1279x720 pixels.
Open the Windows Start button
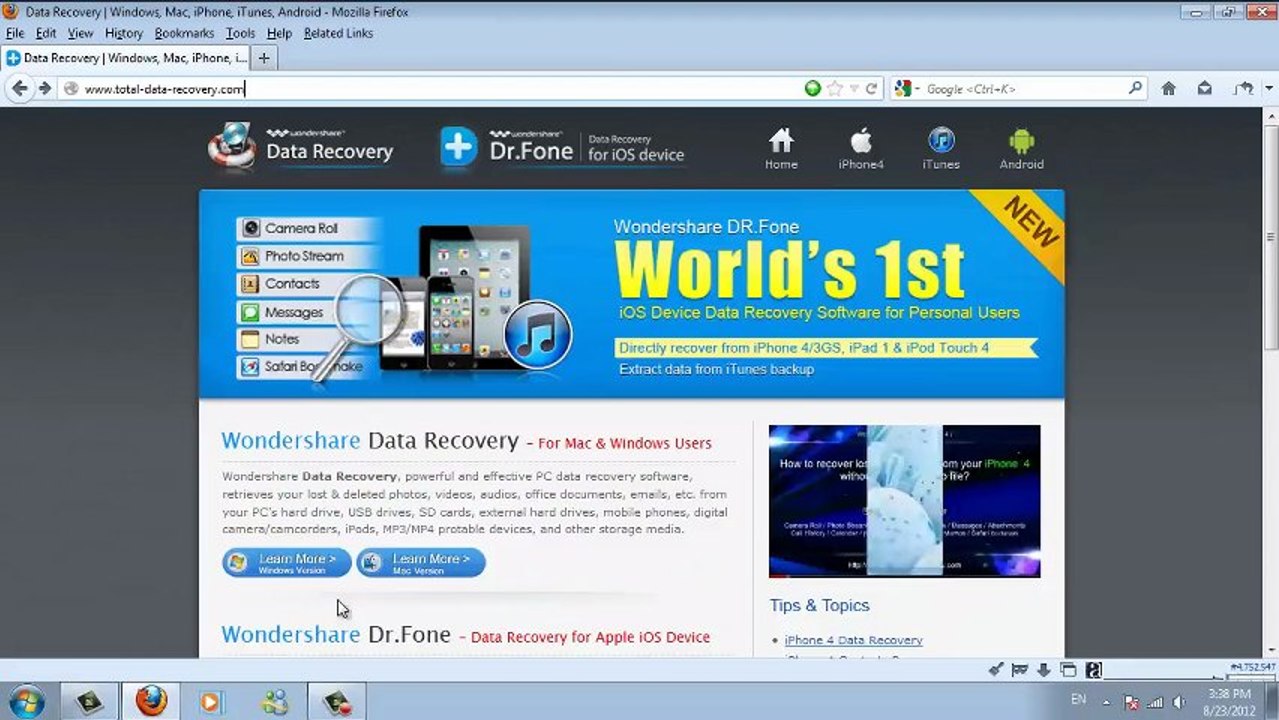pyautogui.click(x=27, y=701)
